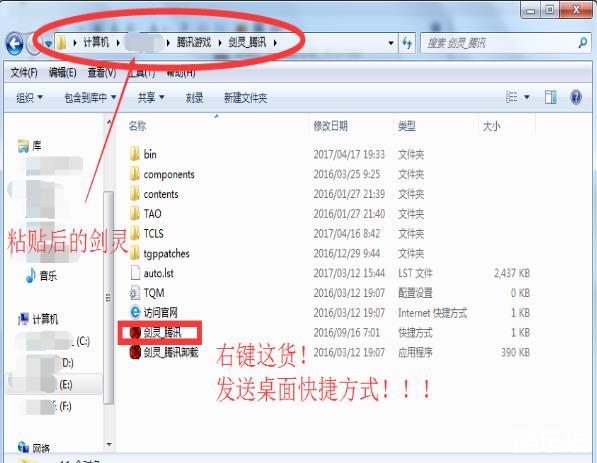The width and height of the screenshot is (597, 463).
Task: Open the address bar history dropdown
Action: point(391,43)
